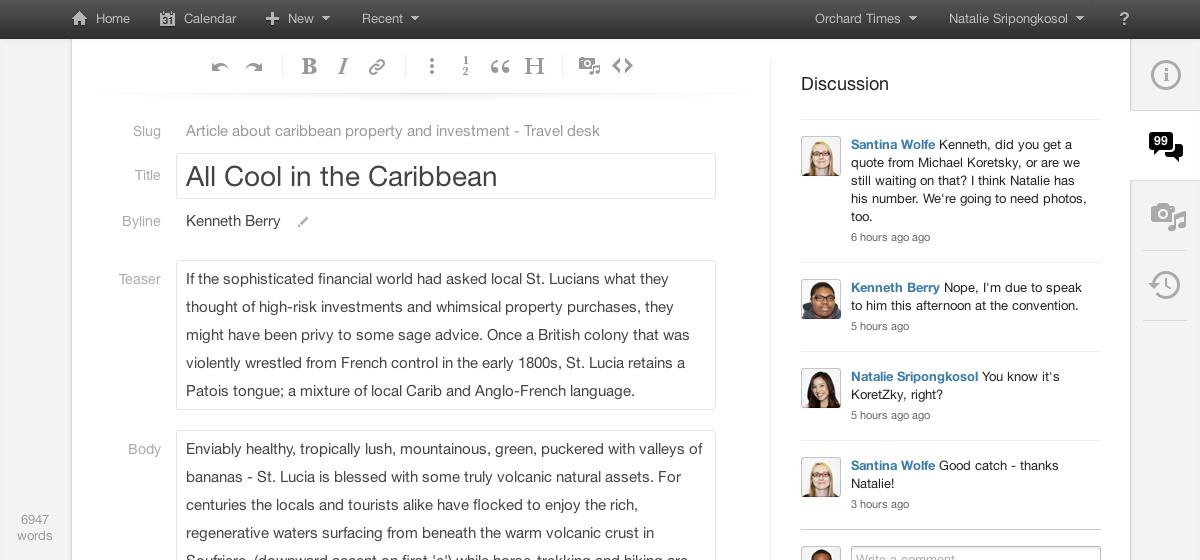Apply numbered list formatting
The image size is (1200, 560).
pos(465,66)
